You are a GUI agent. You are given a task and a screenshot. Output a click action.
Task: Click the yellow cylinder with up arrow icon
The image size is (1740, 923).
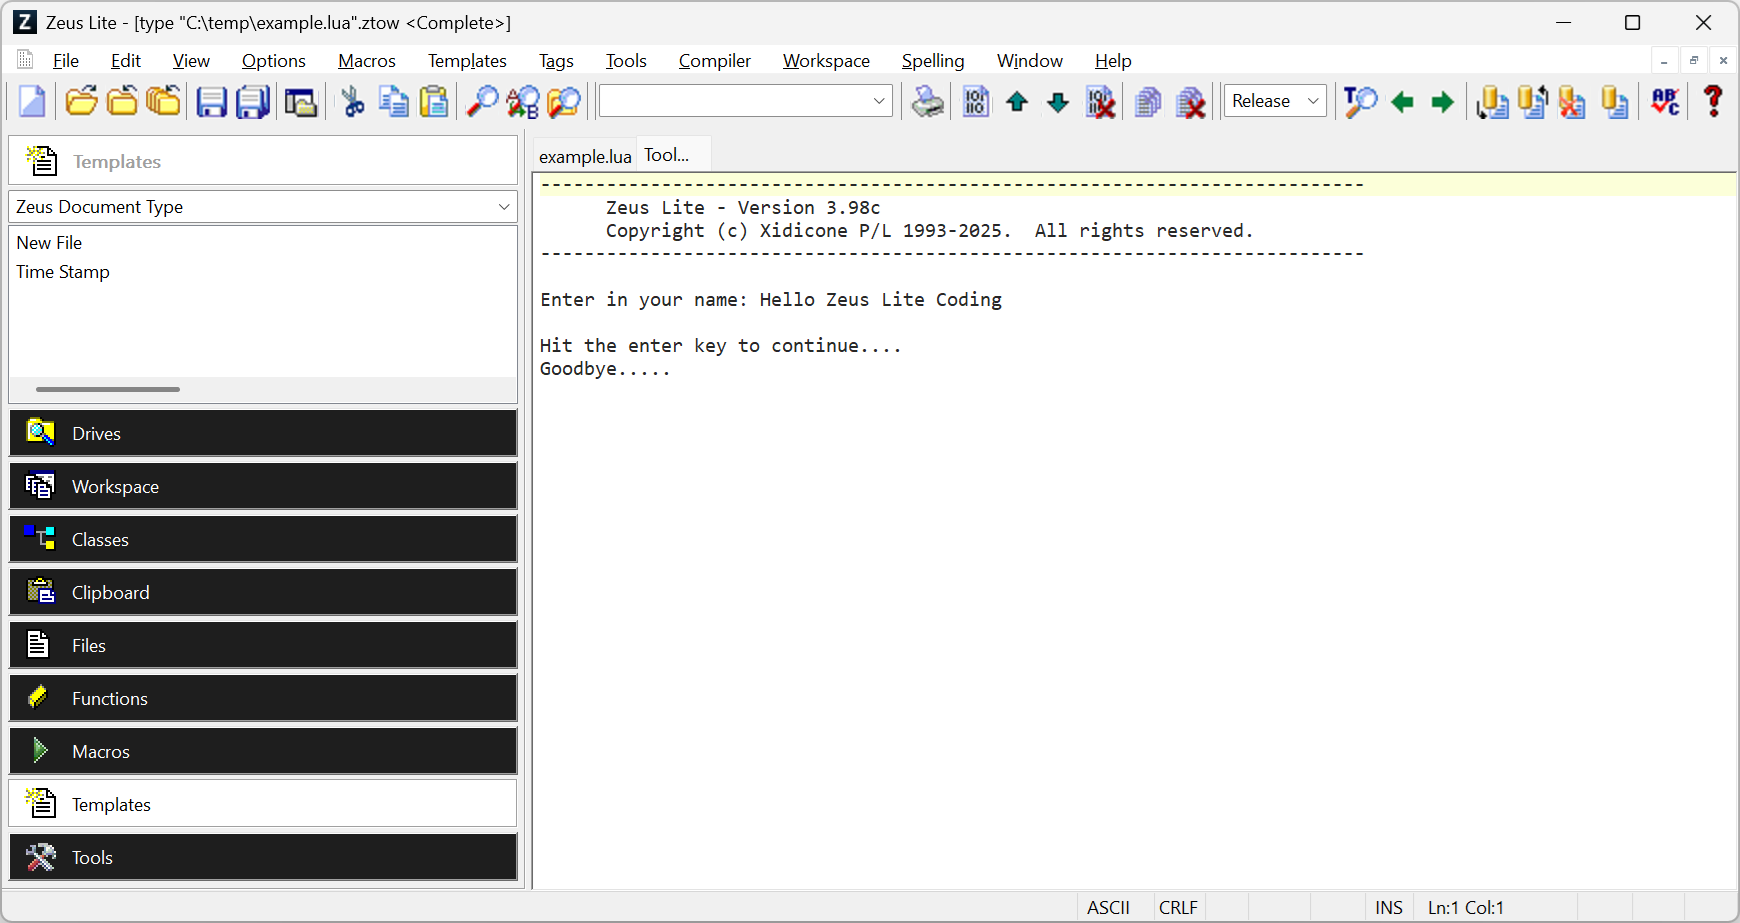pos(1533,101)
